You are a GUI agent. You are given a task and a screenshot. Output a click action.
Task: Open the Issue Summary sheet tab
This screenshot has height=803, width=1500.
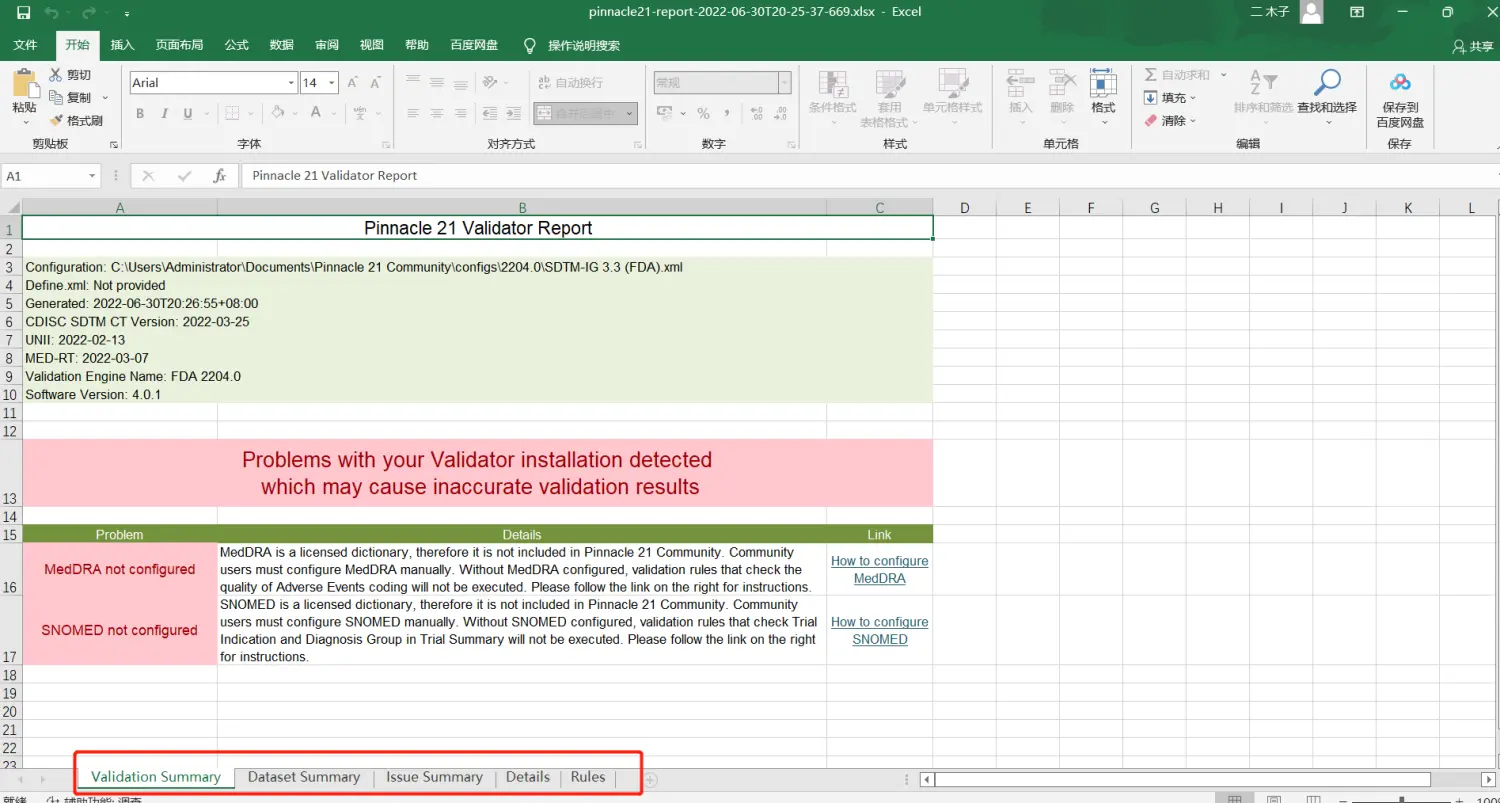[434, 777]
